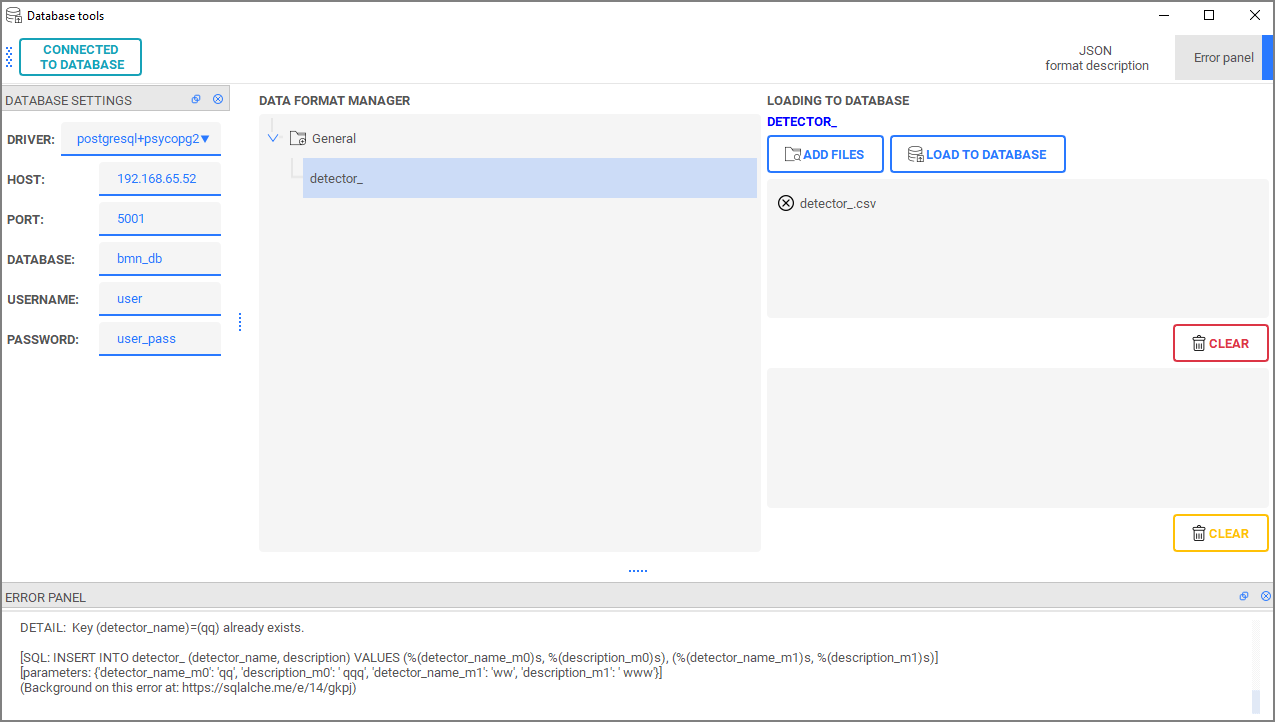Collapse the General tree node
The image size is (1275, 722).
(x=273, y=139)
